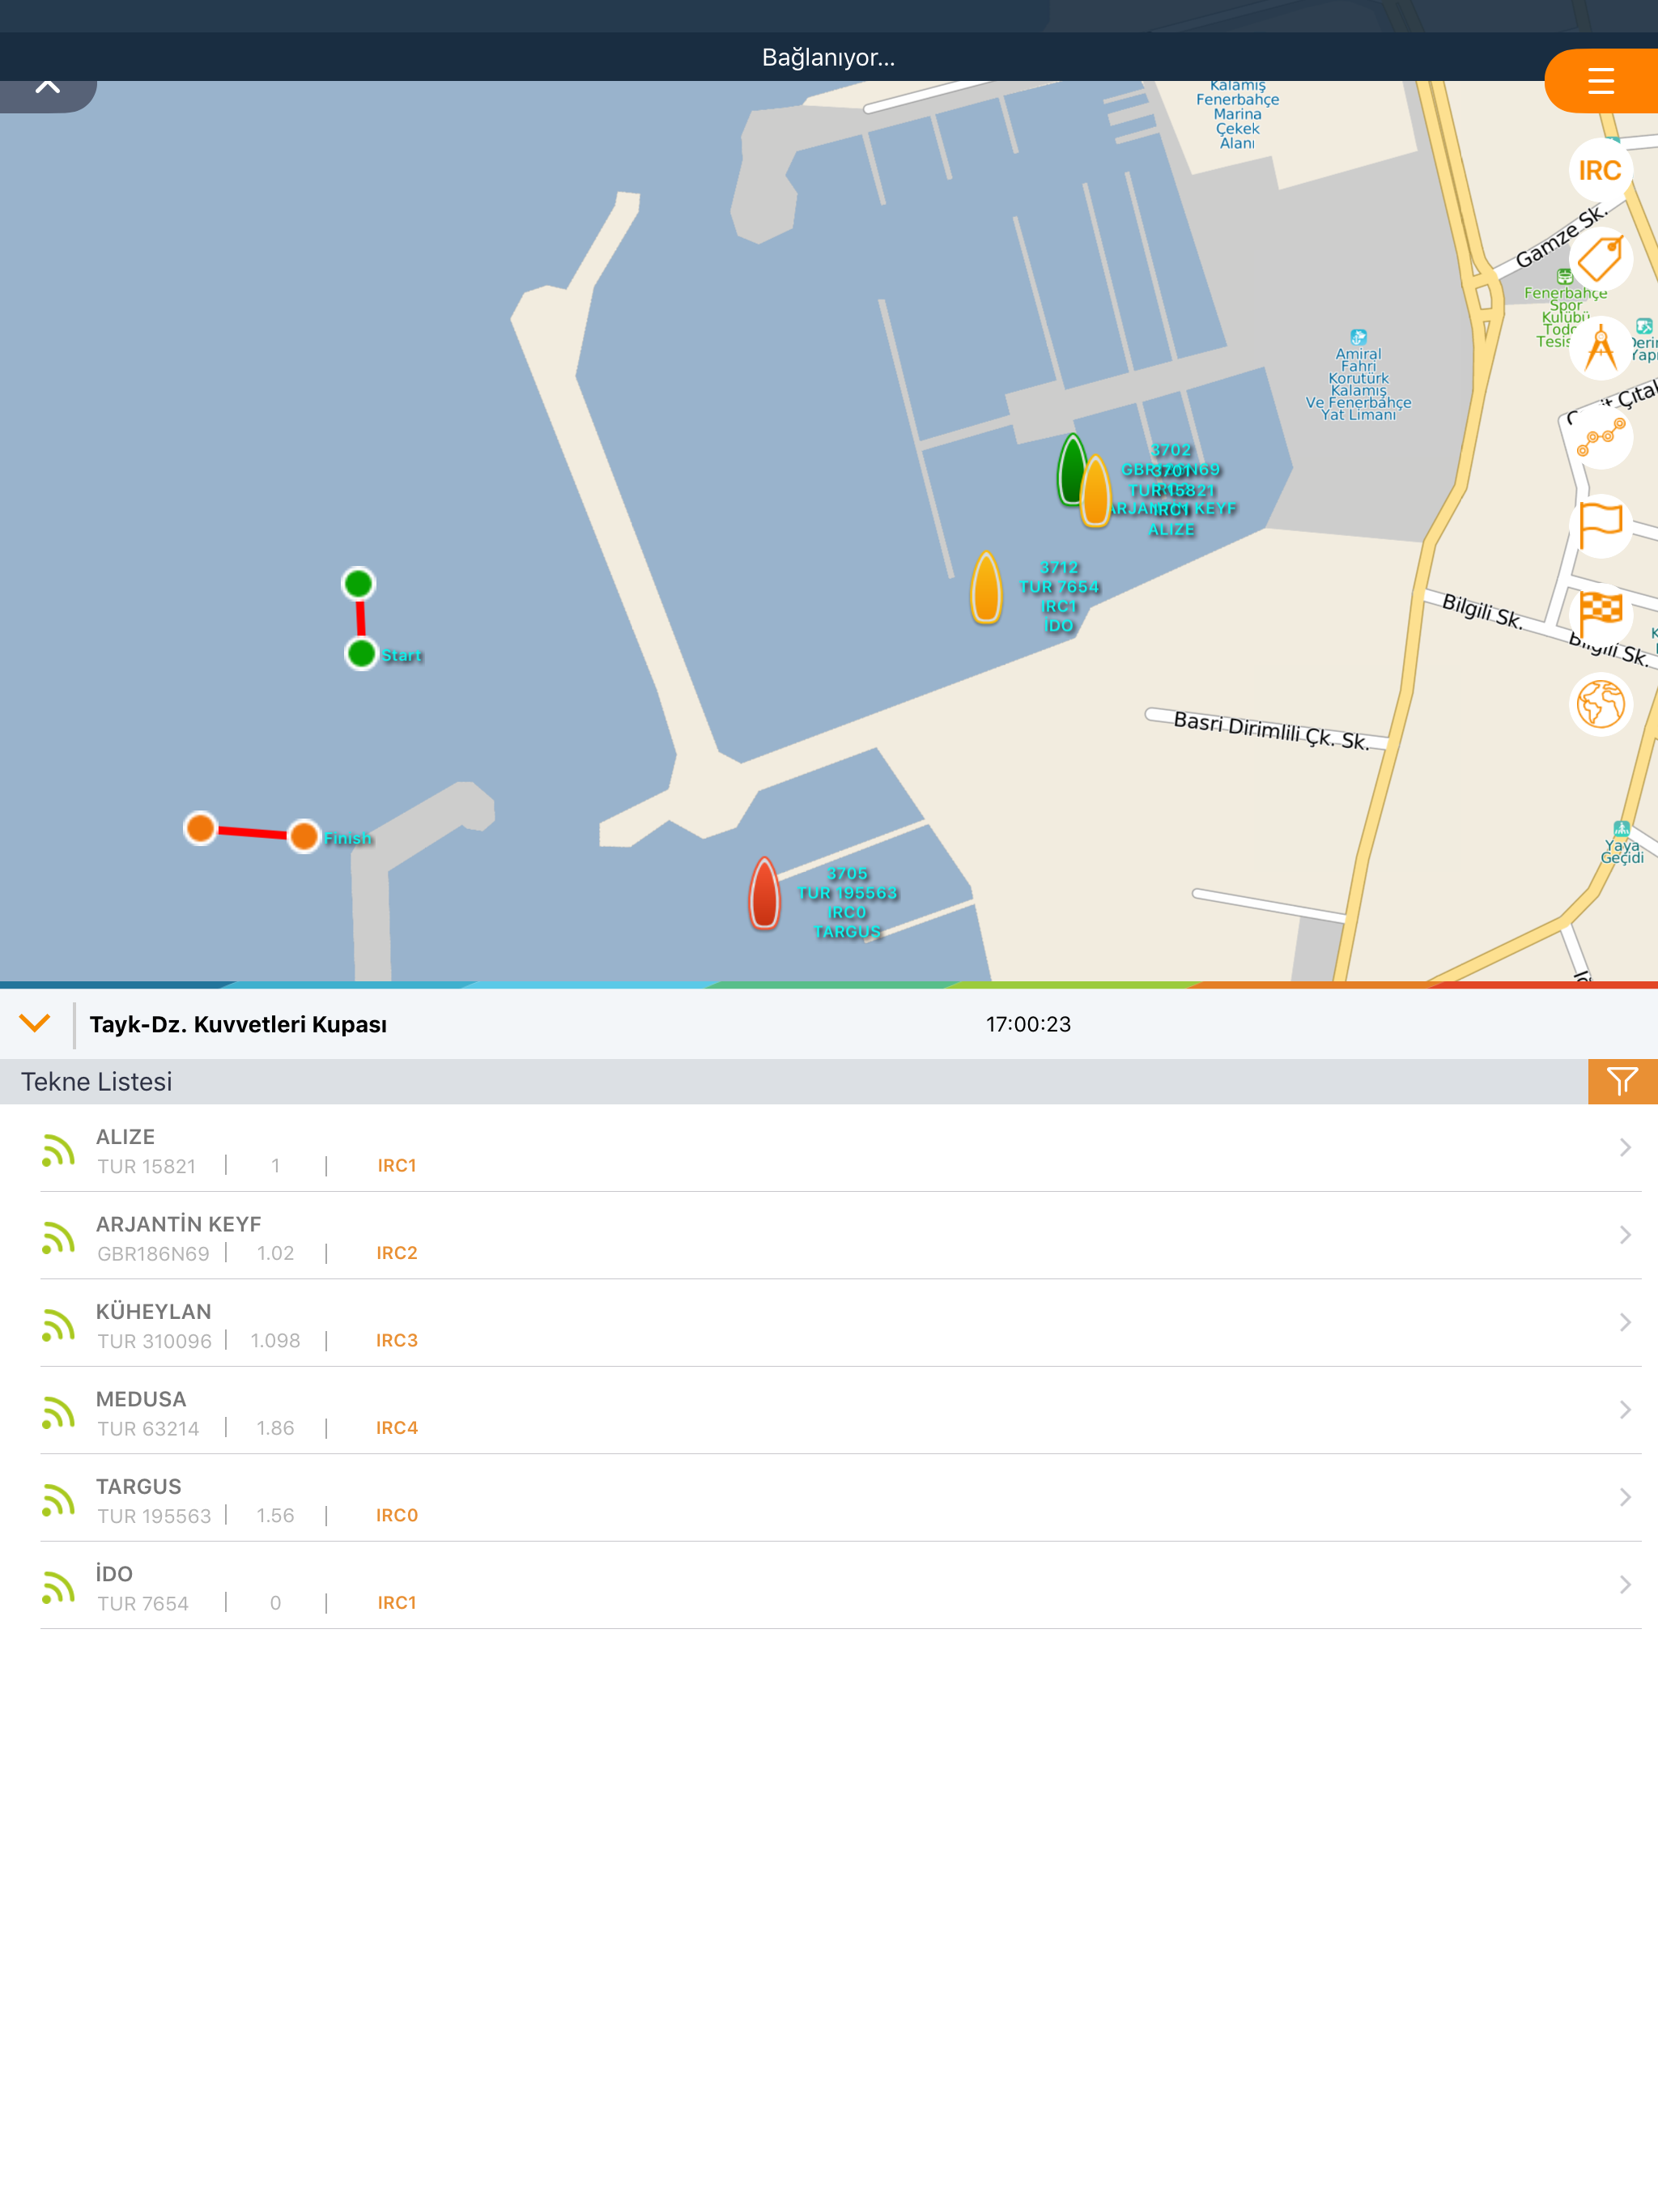Collapse the top panel chevron
The image size is (1658, 2212).
pyautogui.click(x=47, y=88)
